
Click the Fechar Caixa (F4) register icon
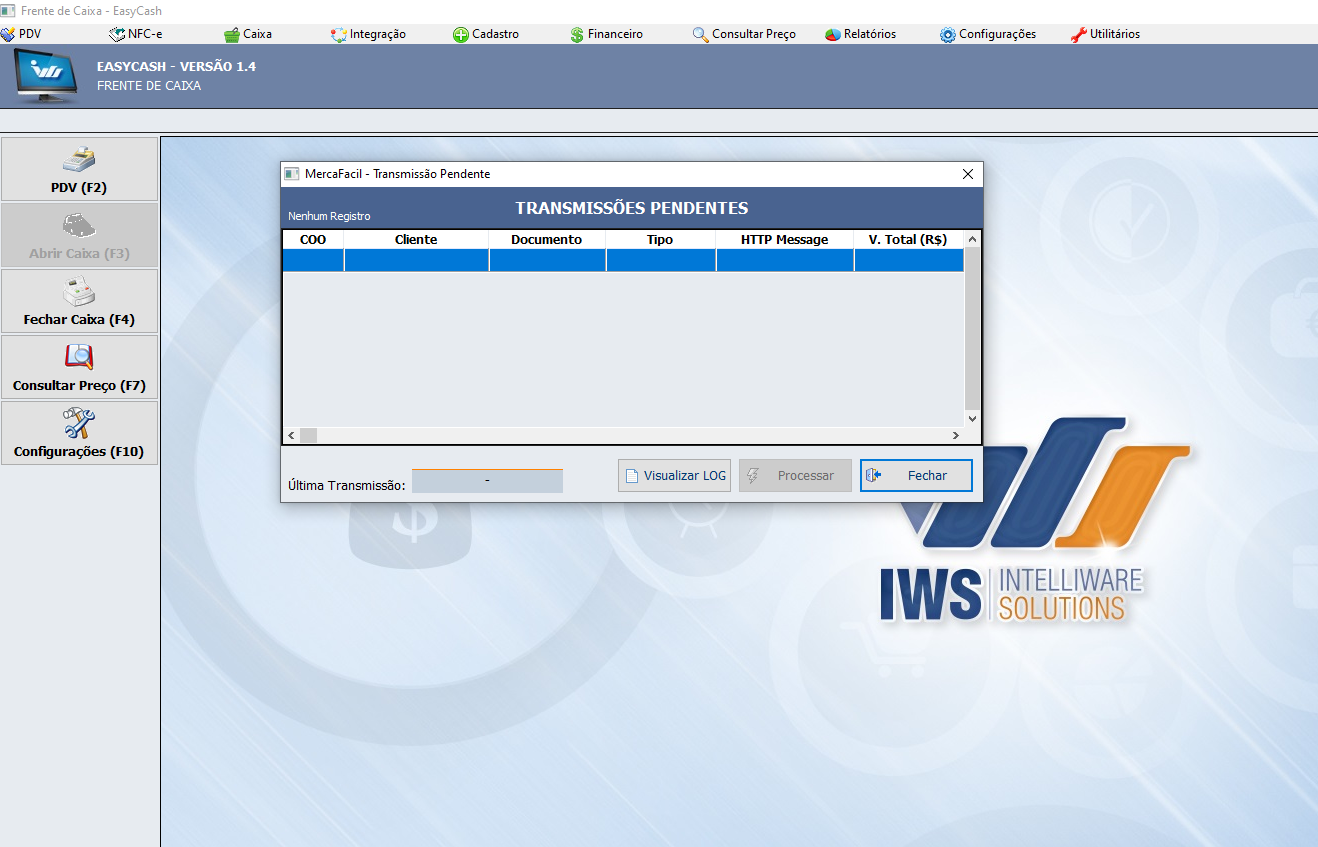click(x=79, y=292)
